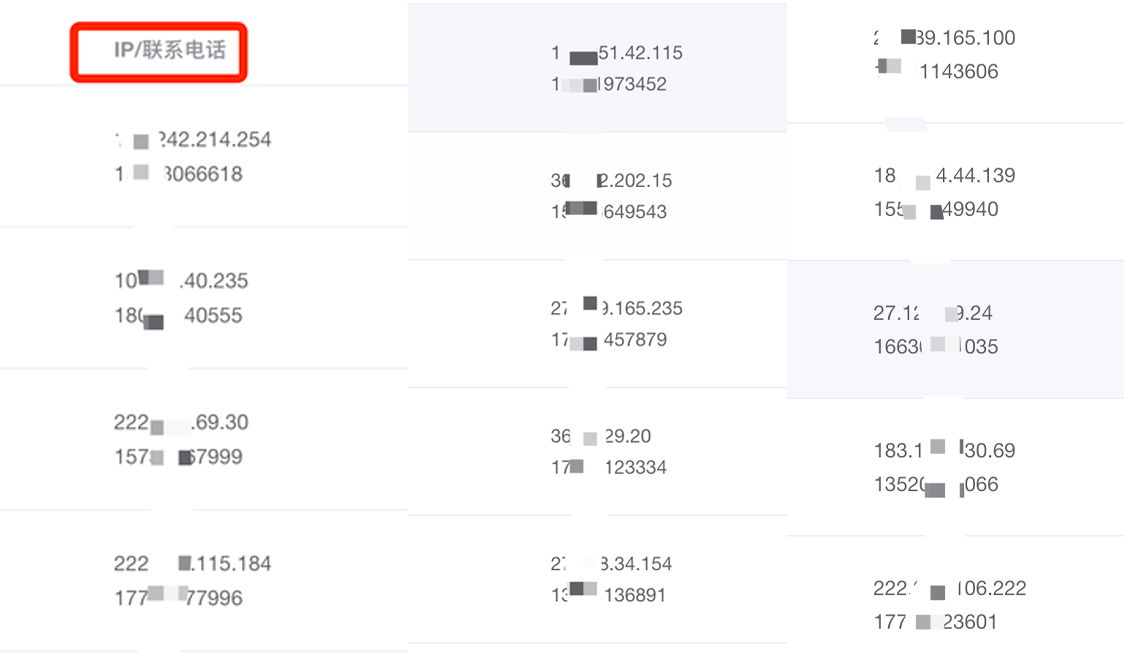1124x657 pixels.
Task: Click the row with IP ending 30.69
Action: click(x=956, y=467)
